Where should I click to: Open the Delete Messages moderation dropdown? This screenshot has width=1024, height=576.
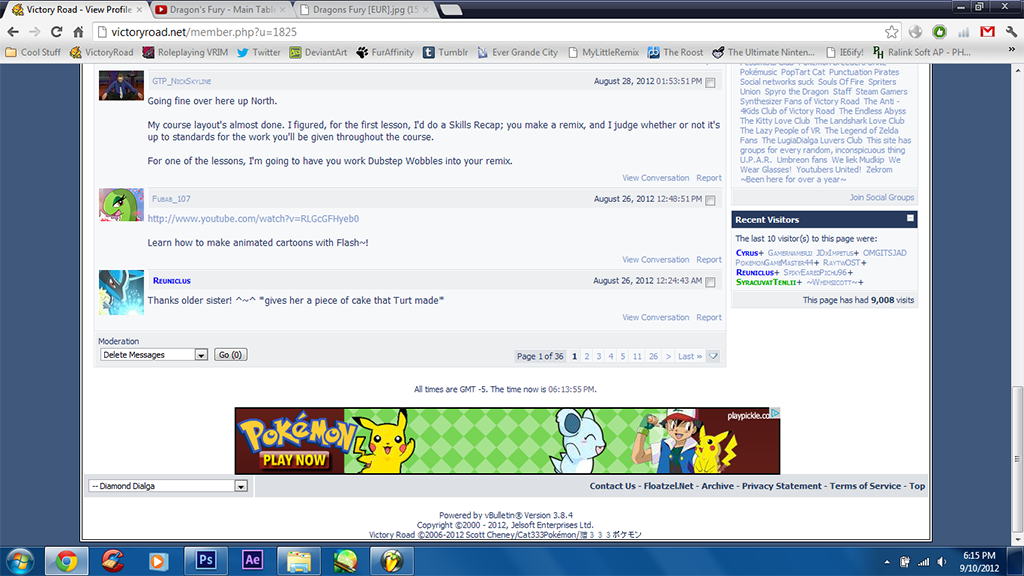click(x=201, y=355)
